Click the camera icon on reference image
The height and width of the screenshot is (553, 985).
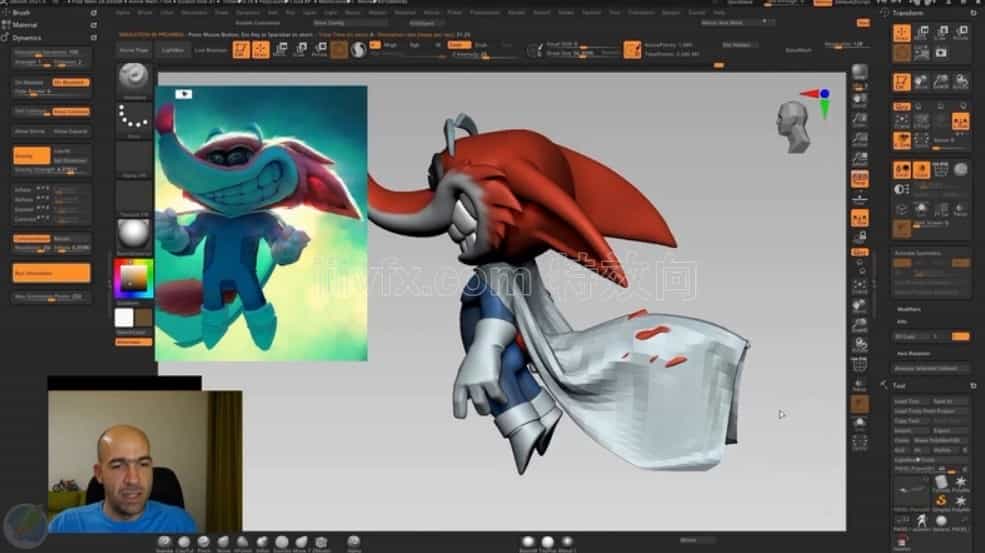[183, 94]
